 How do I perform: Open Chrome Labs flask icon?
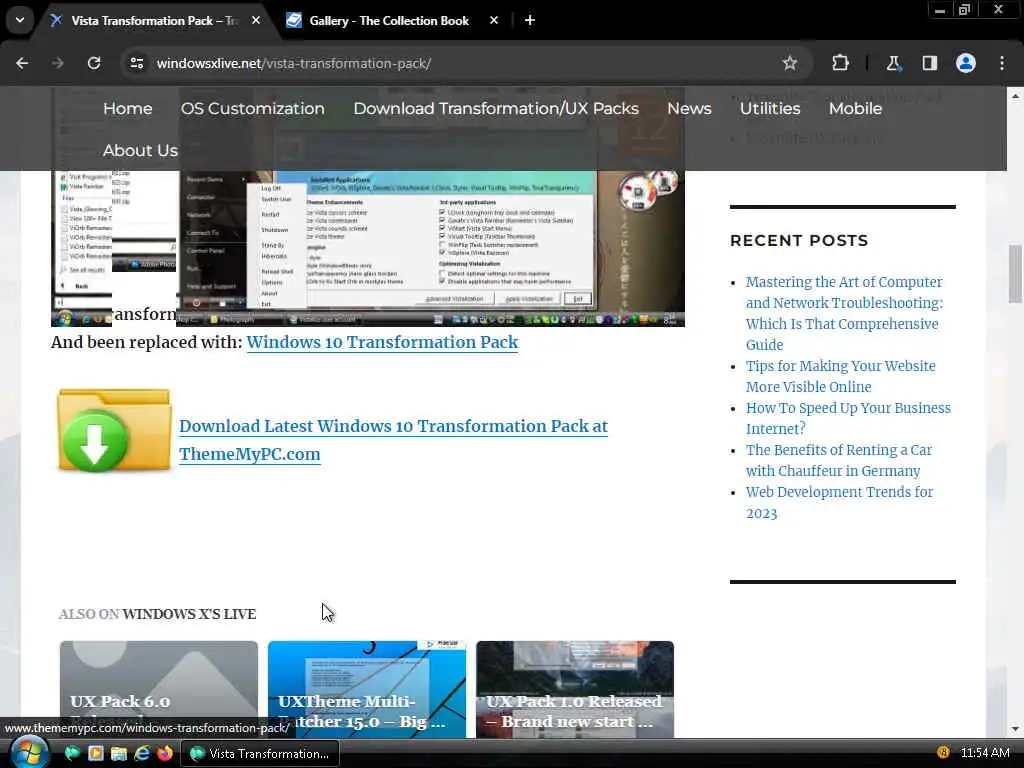click(893, 63)
